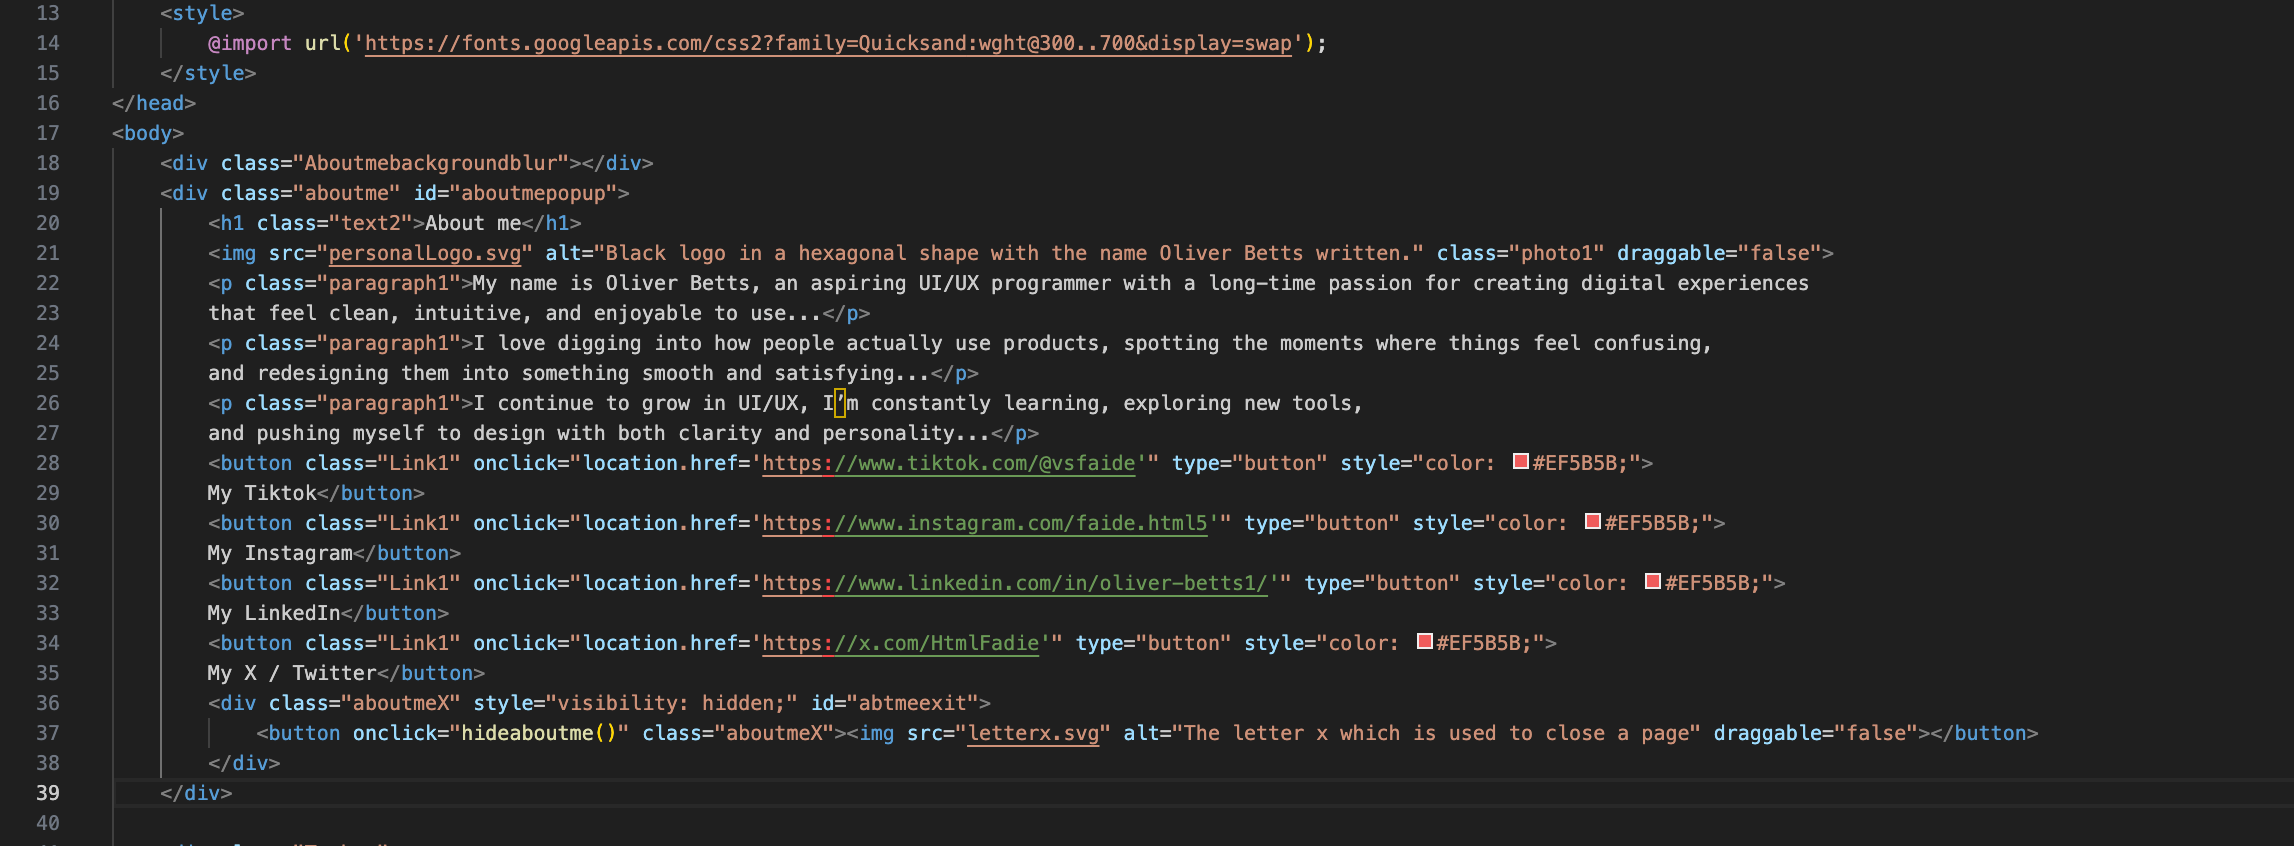Click the x.com/HtmlFadie URL
This screenshot has width=2294, height=846.
click(x=900, y=643)
